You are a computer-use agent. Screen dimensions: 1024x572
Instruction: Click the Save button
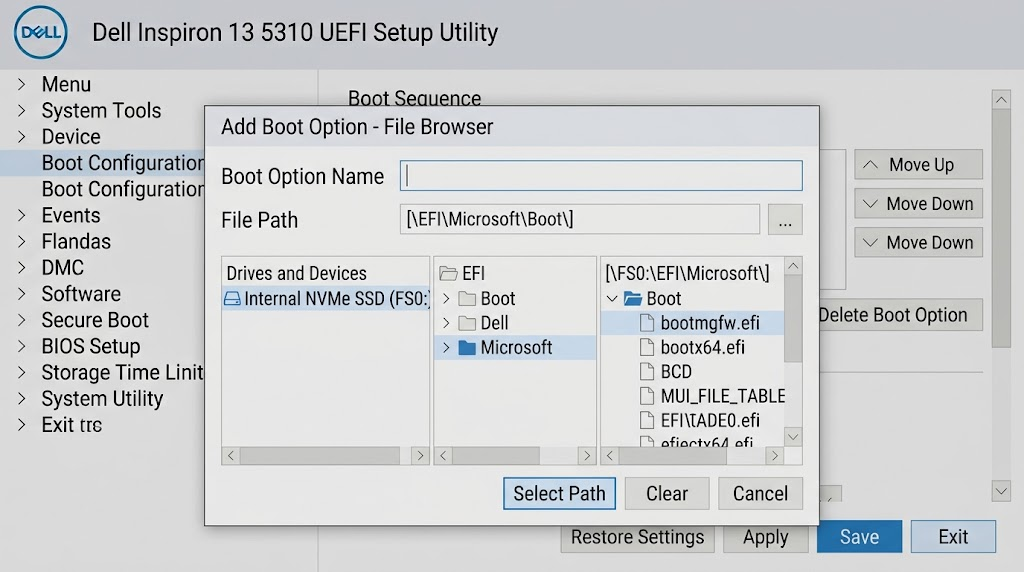(859, 537)
